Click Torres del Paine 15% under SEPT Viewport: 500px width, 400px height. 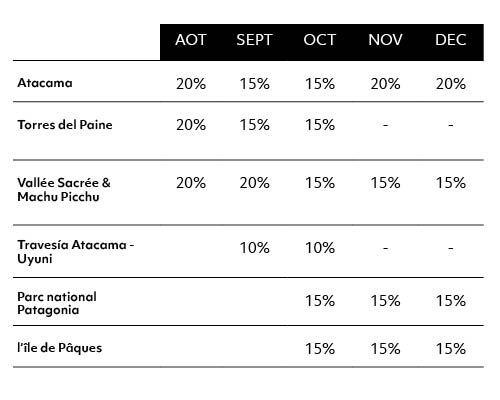tap(254, 125)
